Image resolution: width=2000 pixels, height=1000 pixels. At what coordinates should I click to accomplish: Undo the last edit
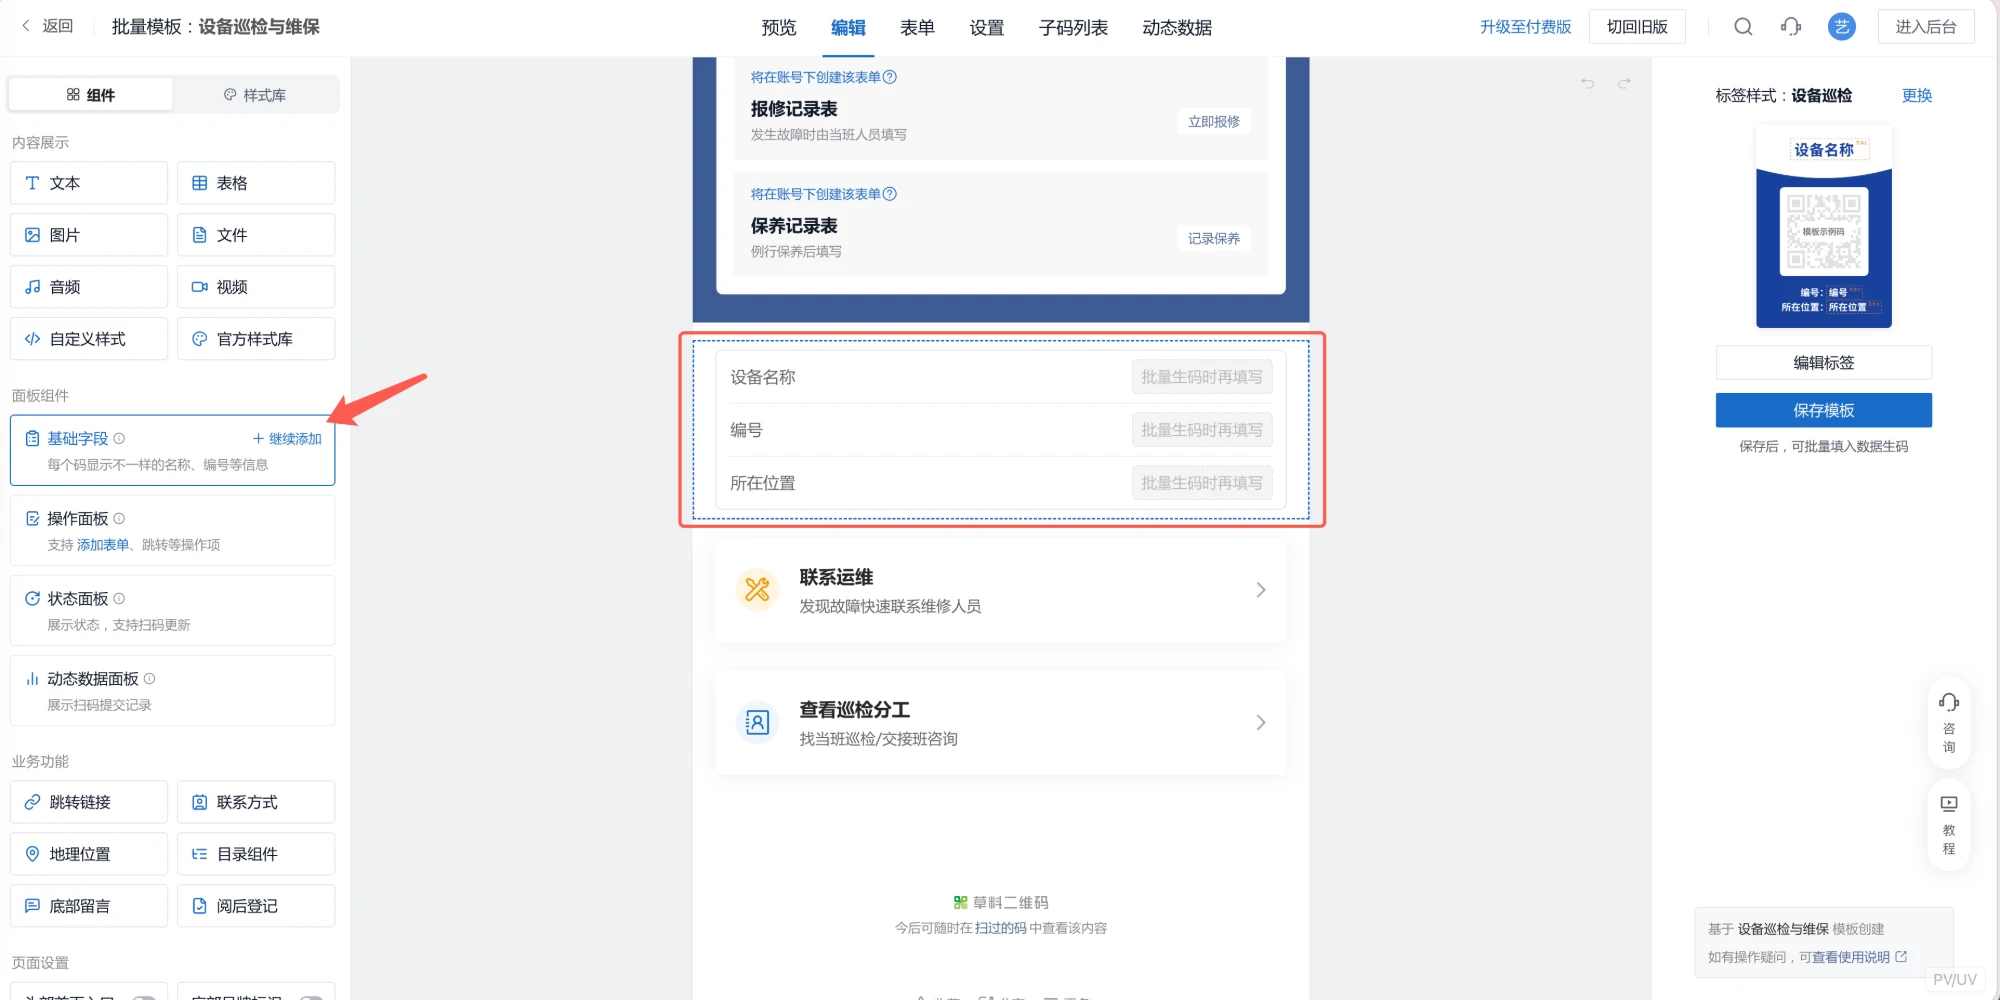pos(1587,83)
